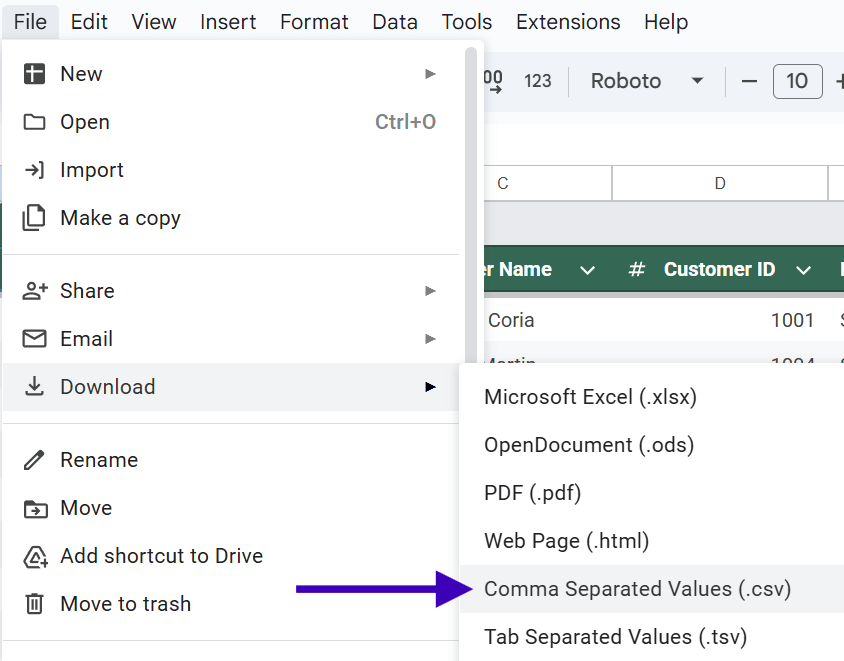
Task: Click the cell containing 1001
Action: pyautogui.click(x=720, y=320)
